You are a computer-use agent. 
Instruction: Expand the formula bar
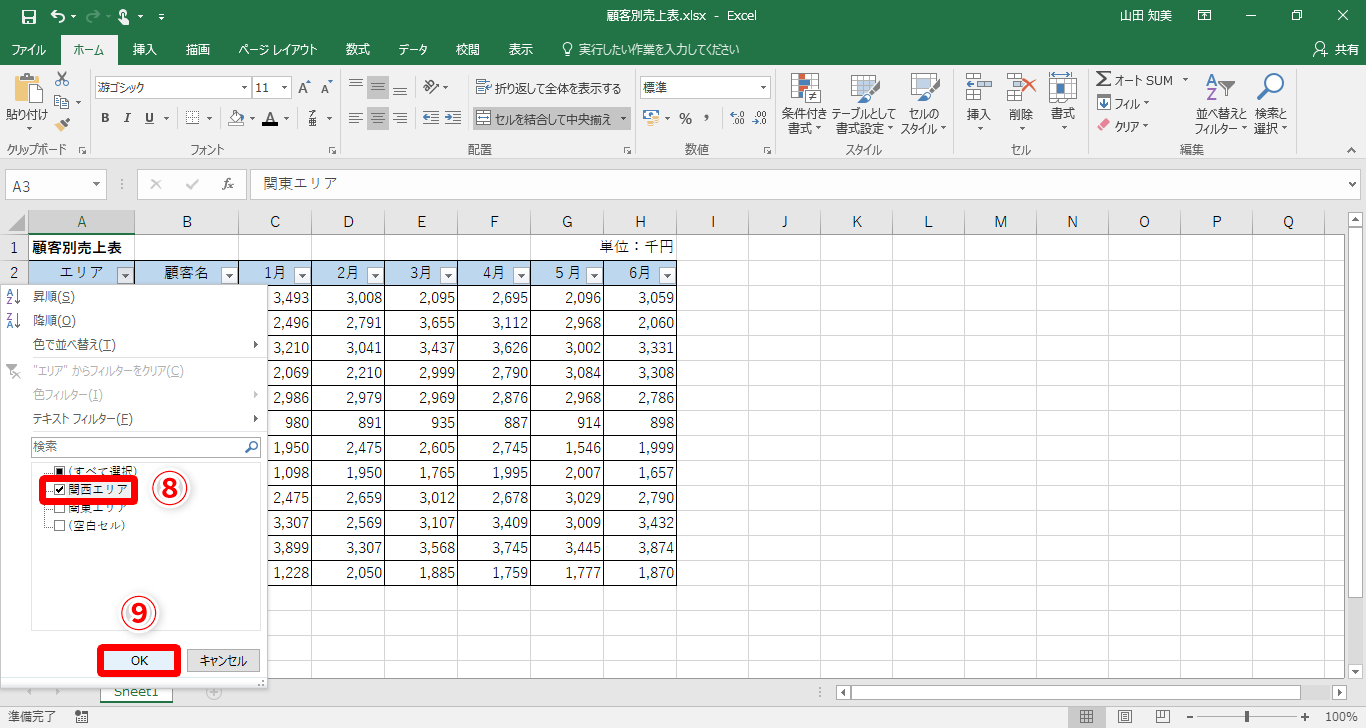click(x=1354, y=184)
